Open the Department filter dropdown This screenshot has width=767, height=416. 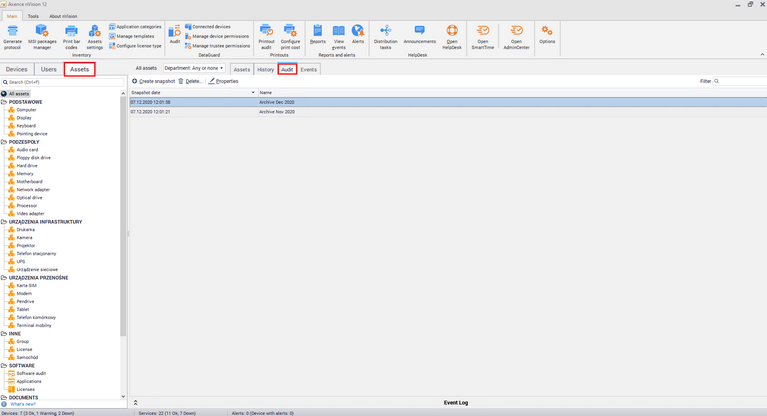click(193, 69)
